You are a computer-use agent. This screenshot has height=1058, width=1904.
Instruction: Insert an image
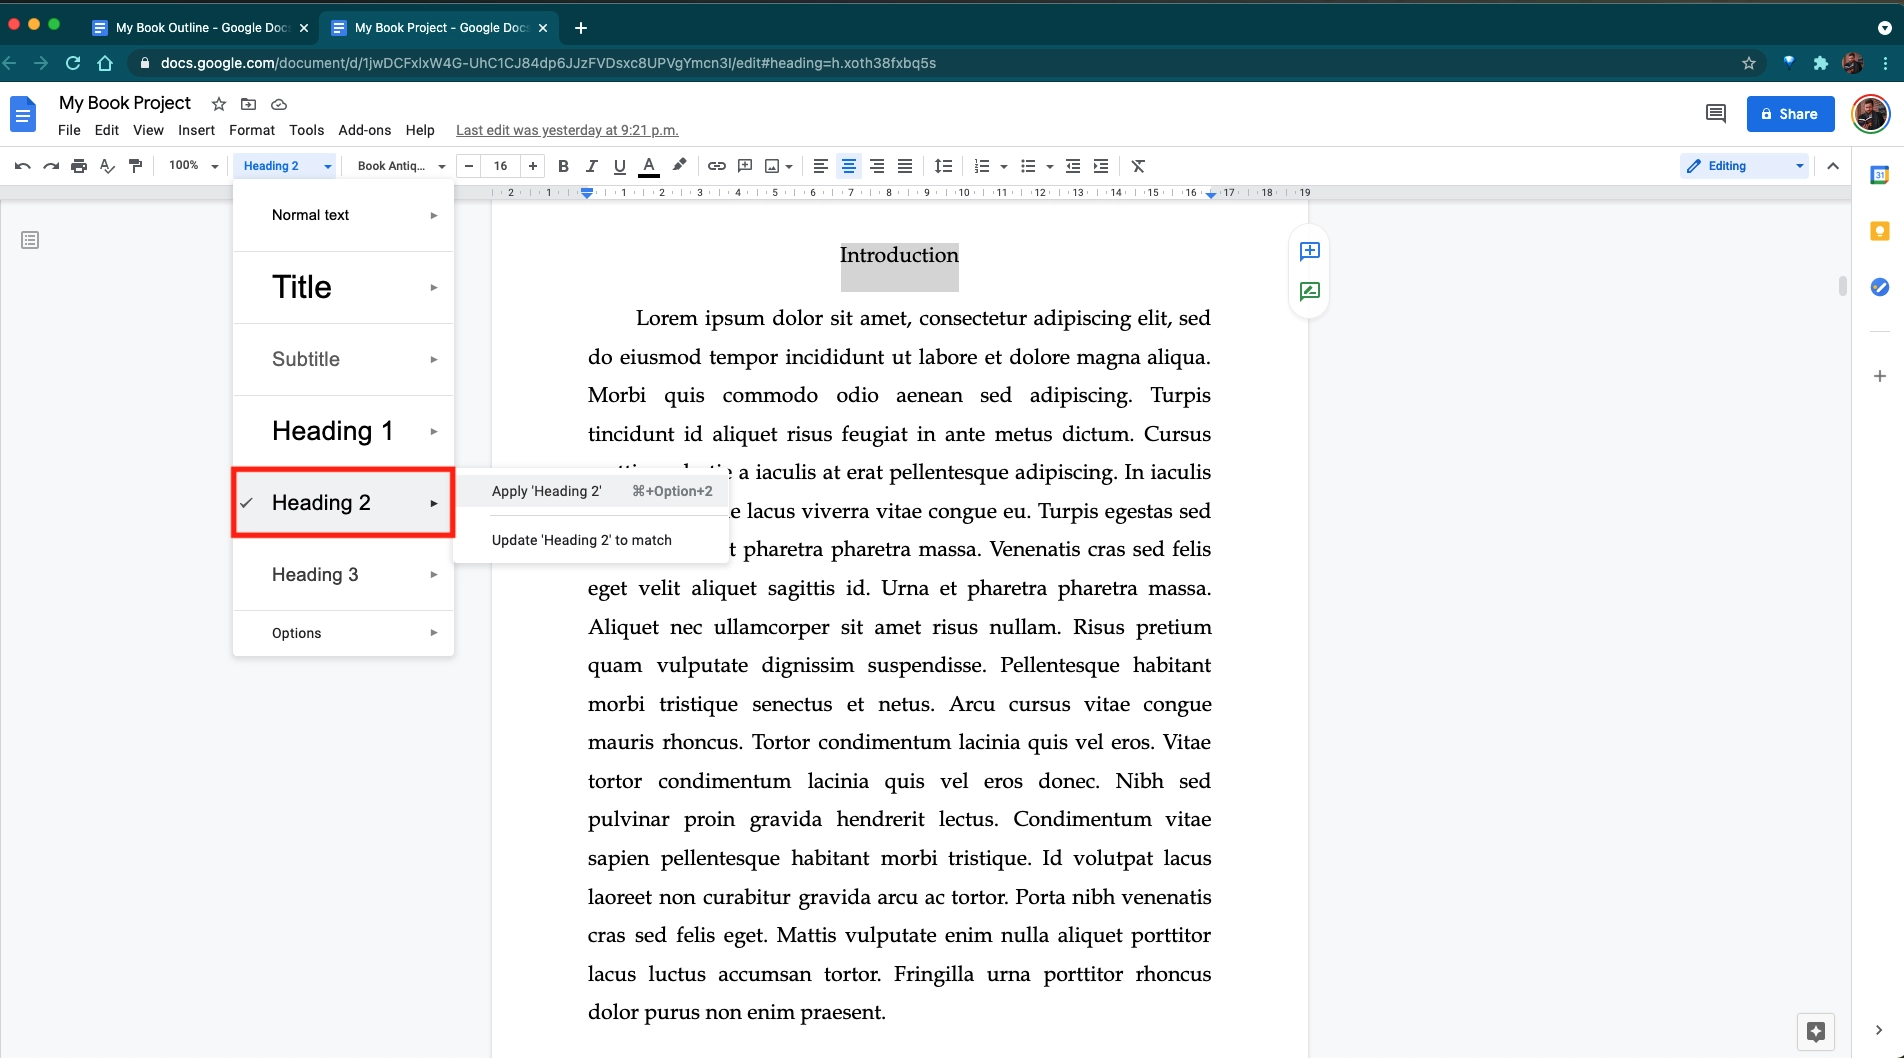[772, 166]
